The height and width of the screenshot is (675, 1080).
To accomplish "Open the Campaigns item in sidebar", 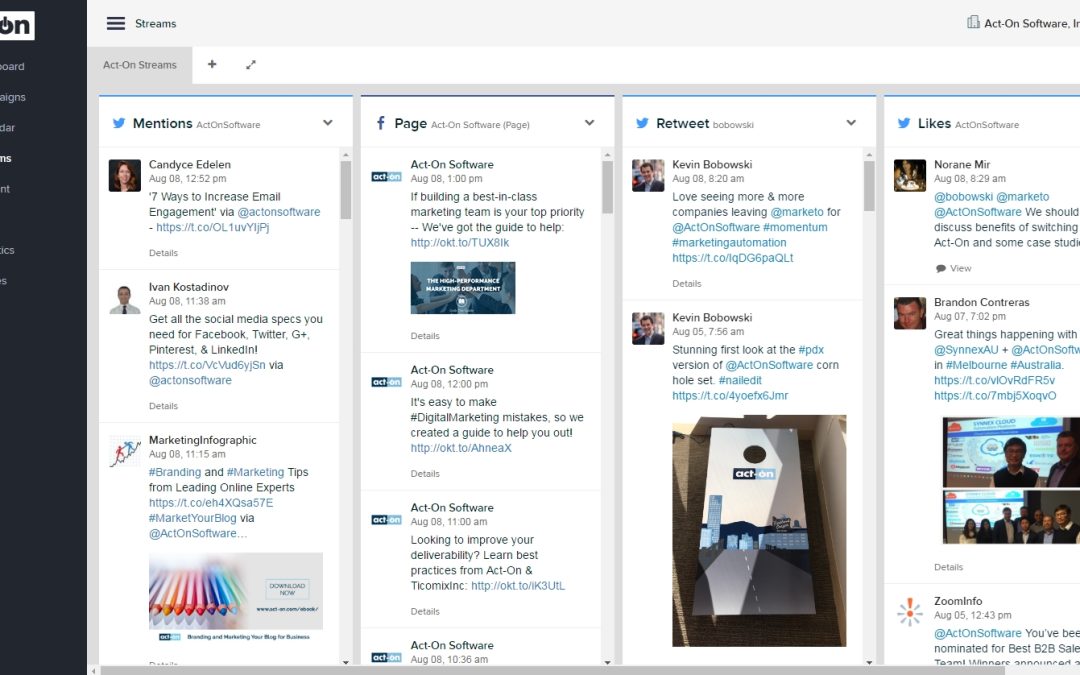I will click(13, 97).
